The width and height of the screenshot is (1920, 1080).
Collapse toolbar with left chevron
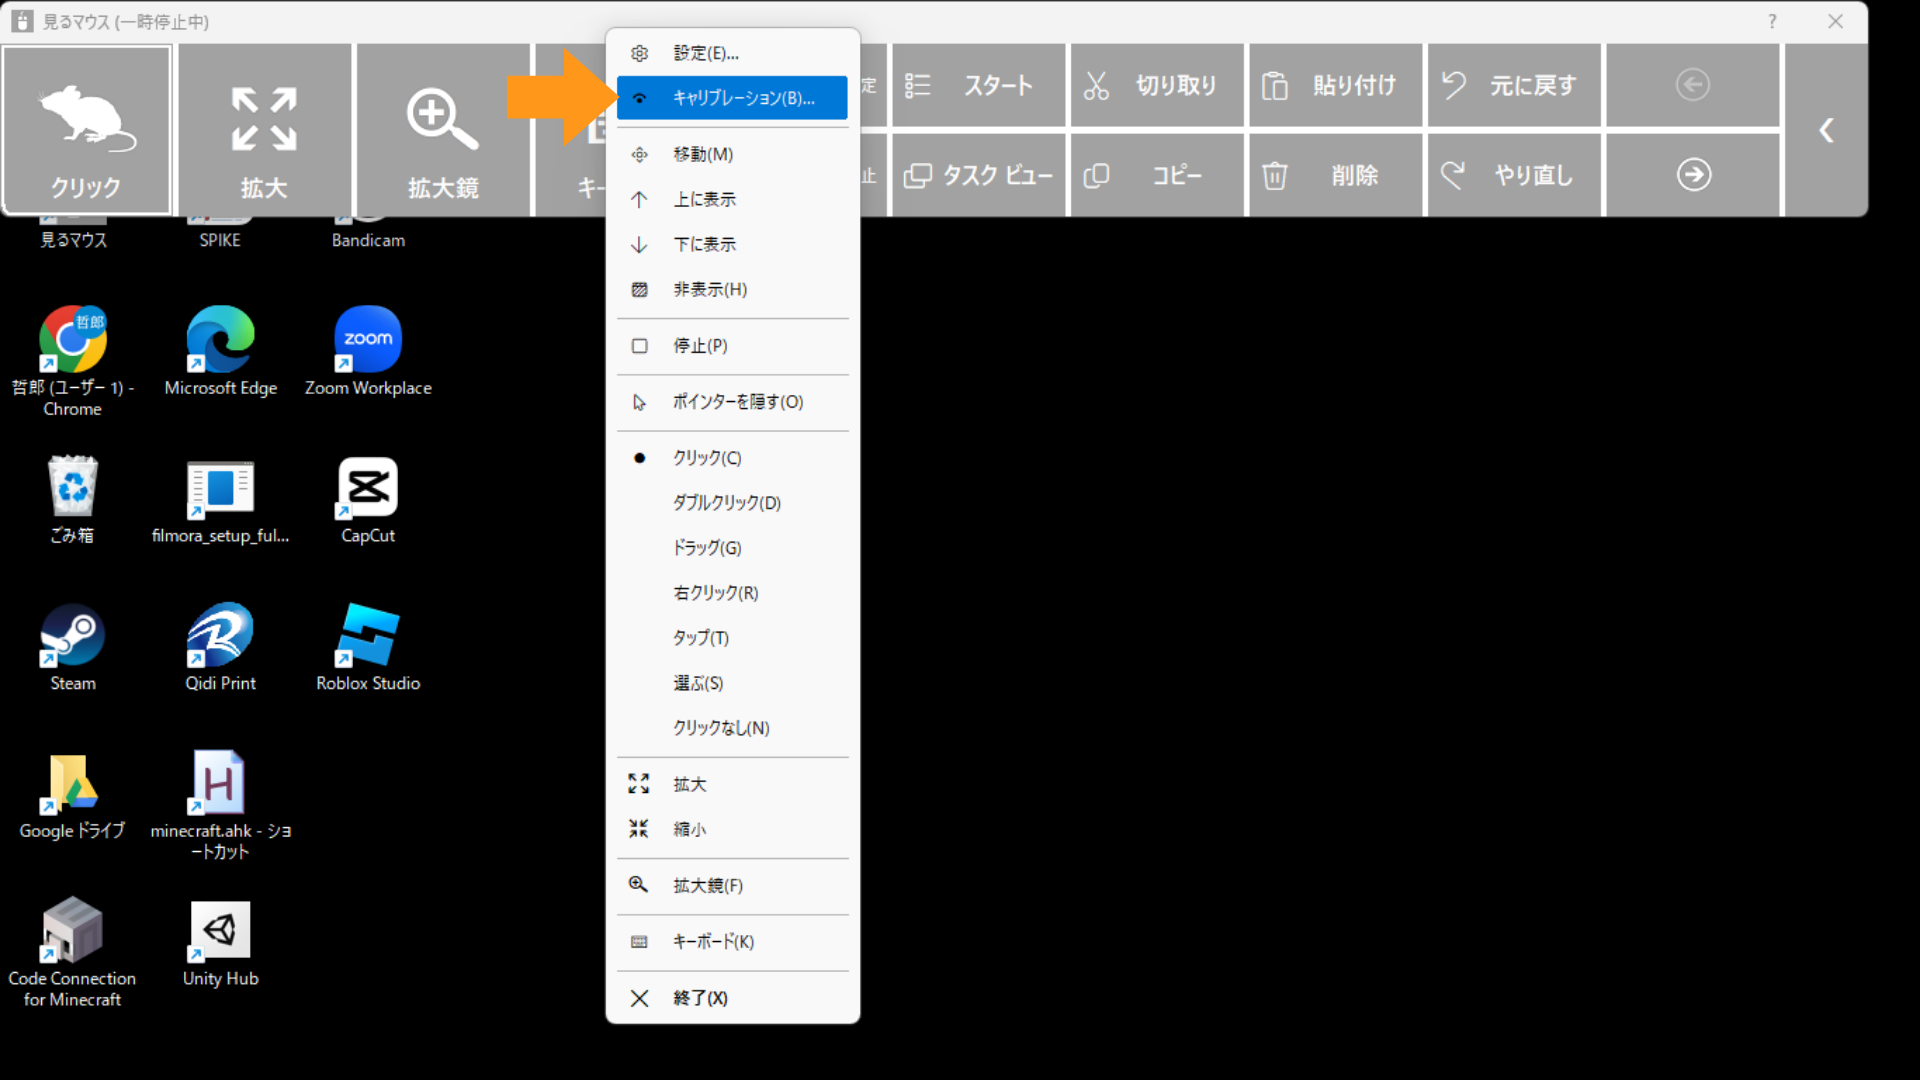(x=1826, y=131)
